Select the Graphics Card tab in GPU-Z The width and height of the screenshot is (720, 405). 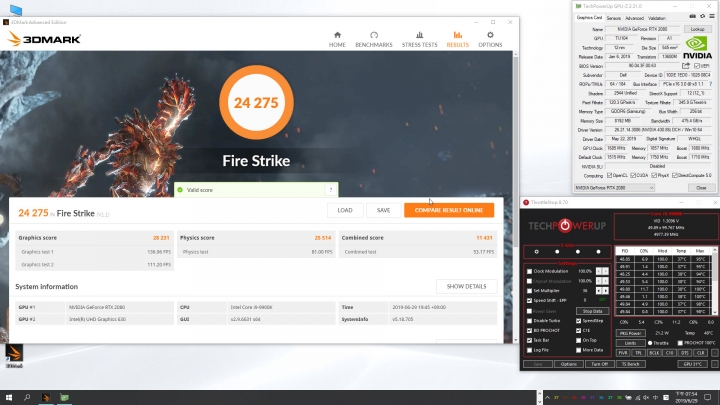[589, 18]
